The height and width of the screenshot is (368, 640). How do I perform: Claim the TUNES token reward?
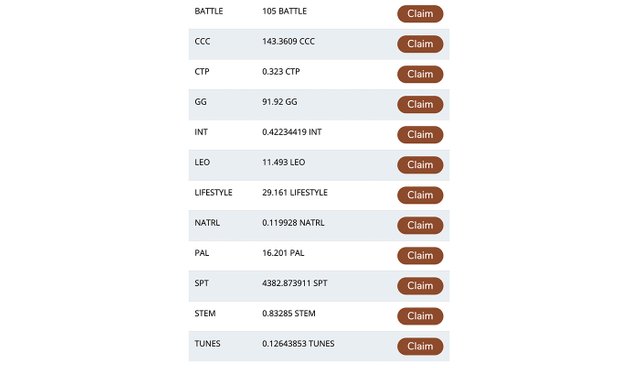point(420,346)
